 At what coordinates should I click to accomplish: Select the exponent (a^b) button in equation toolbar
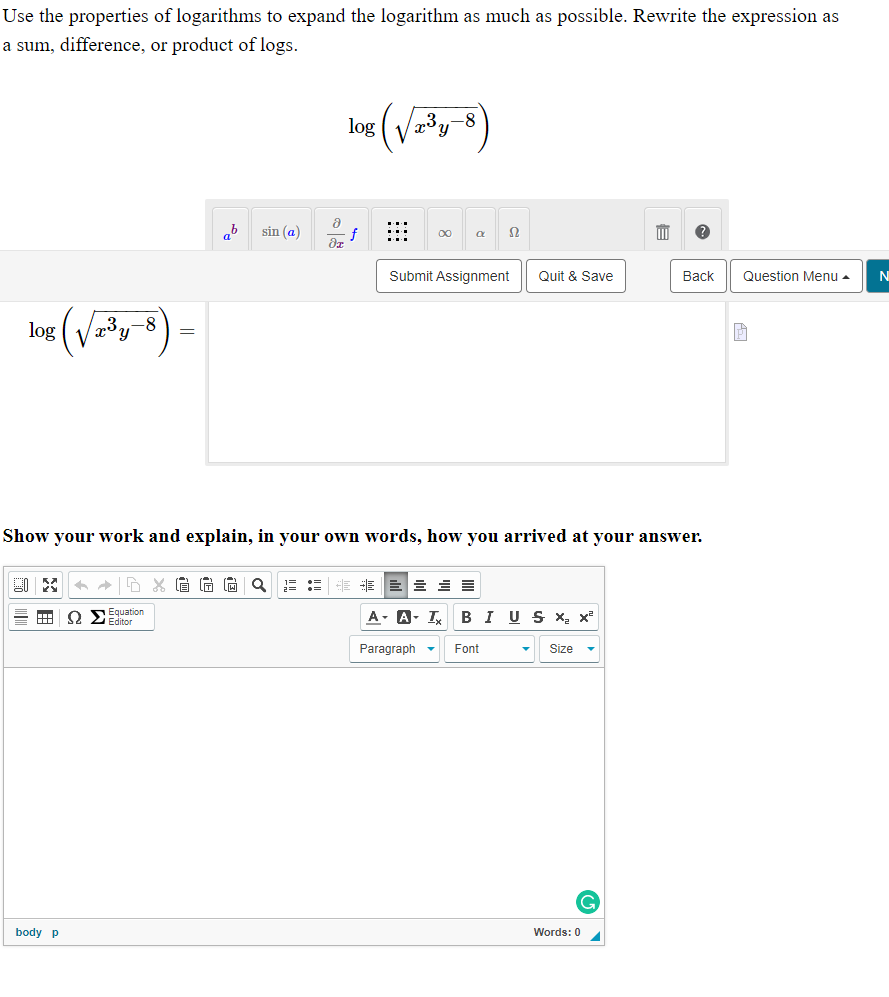click(230, 229)
